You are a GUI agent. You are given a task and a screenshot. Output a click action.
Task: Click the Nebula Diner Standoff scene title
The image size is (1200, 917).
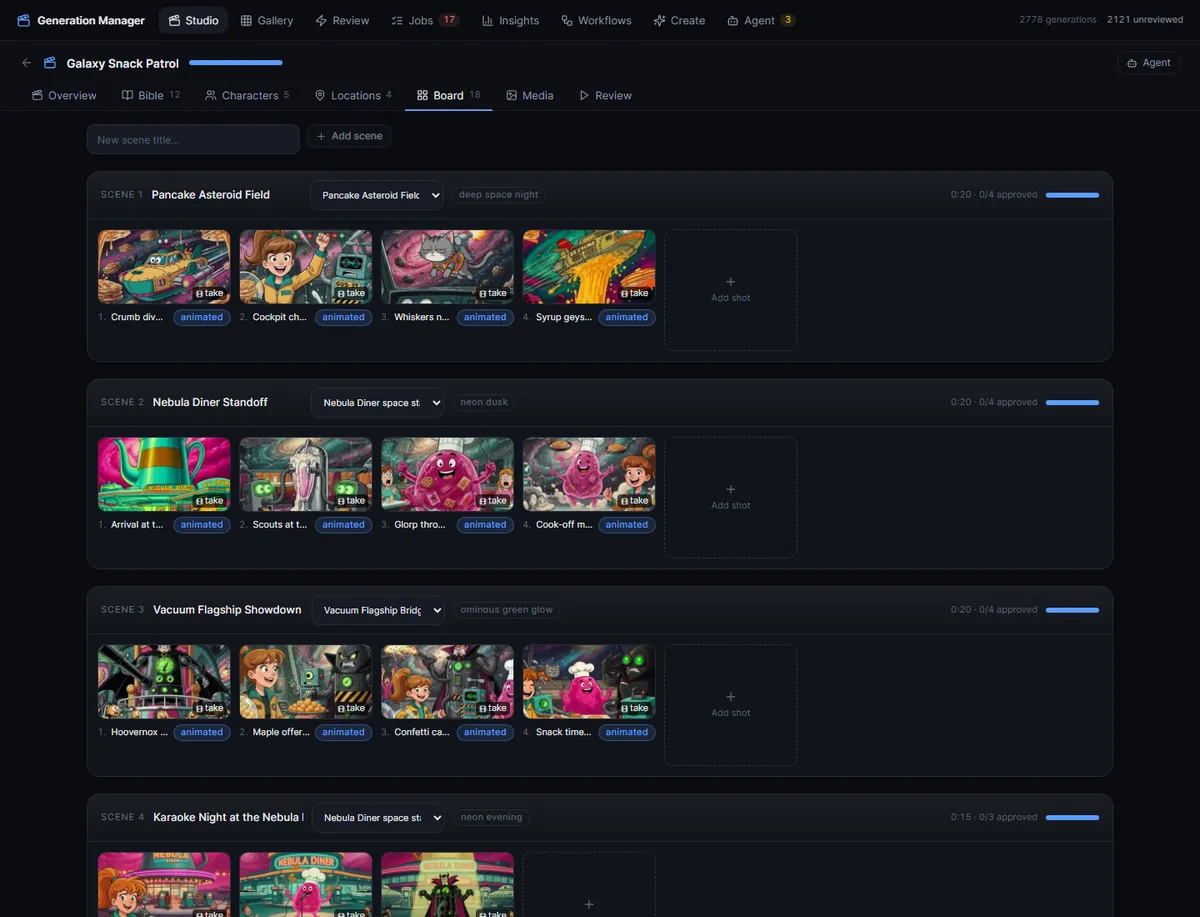click(210, 402)
